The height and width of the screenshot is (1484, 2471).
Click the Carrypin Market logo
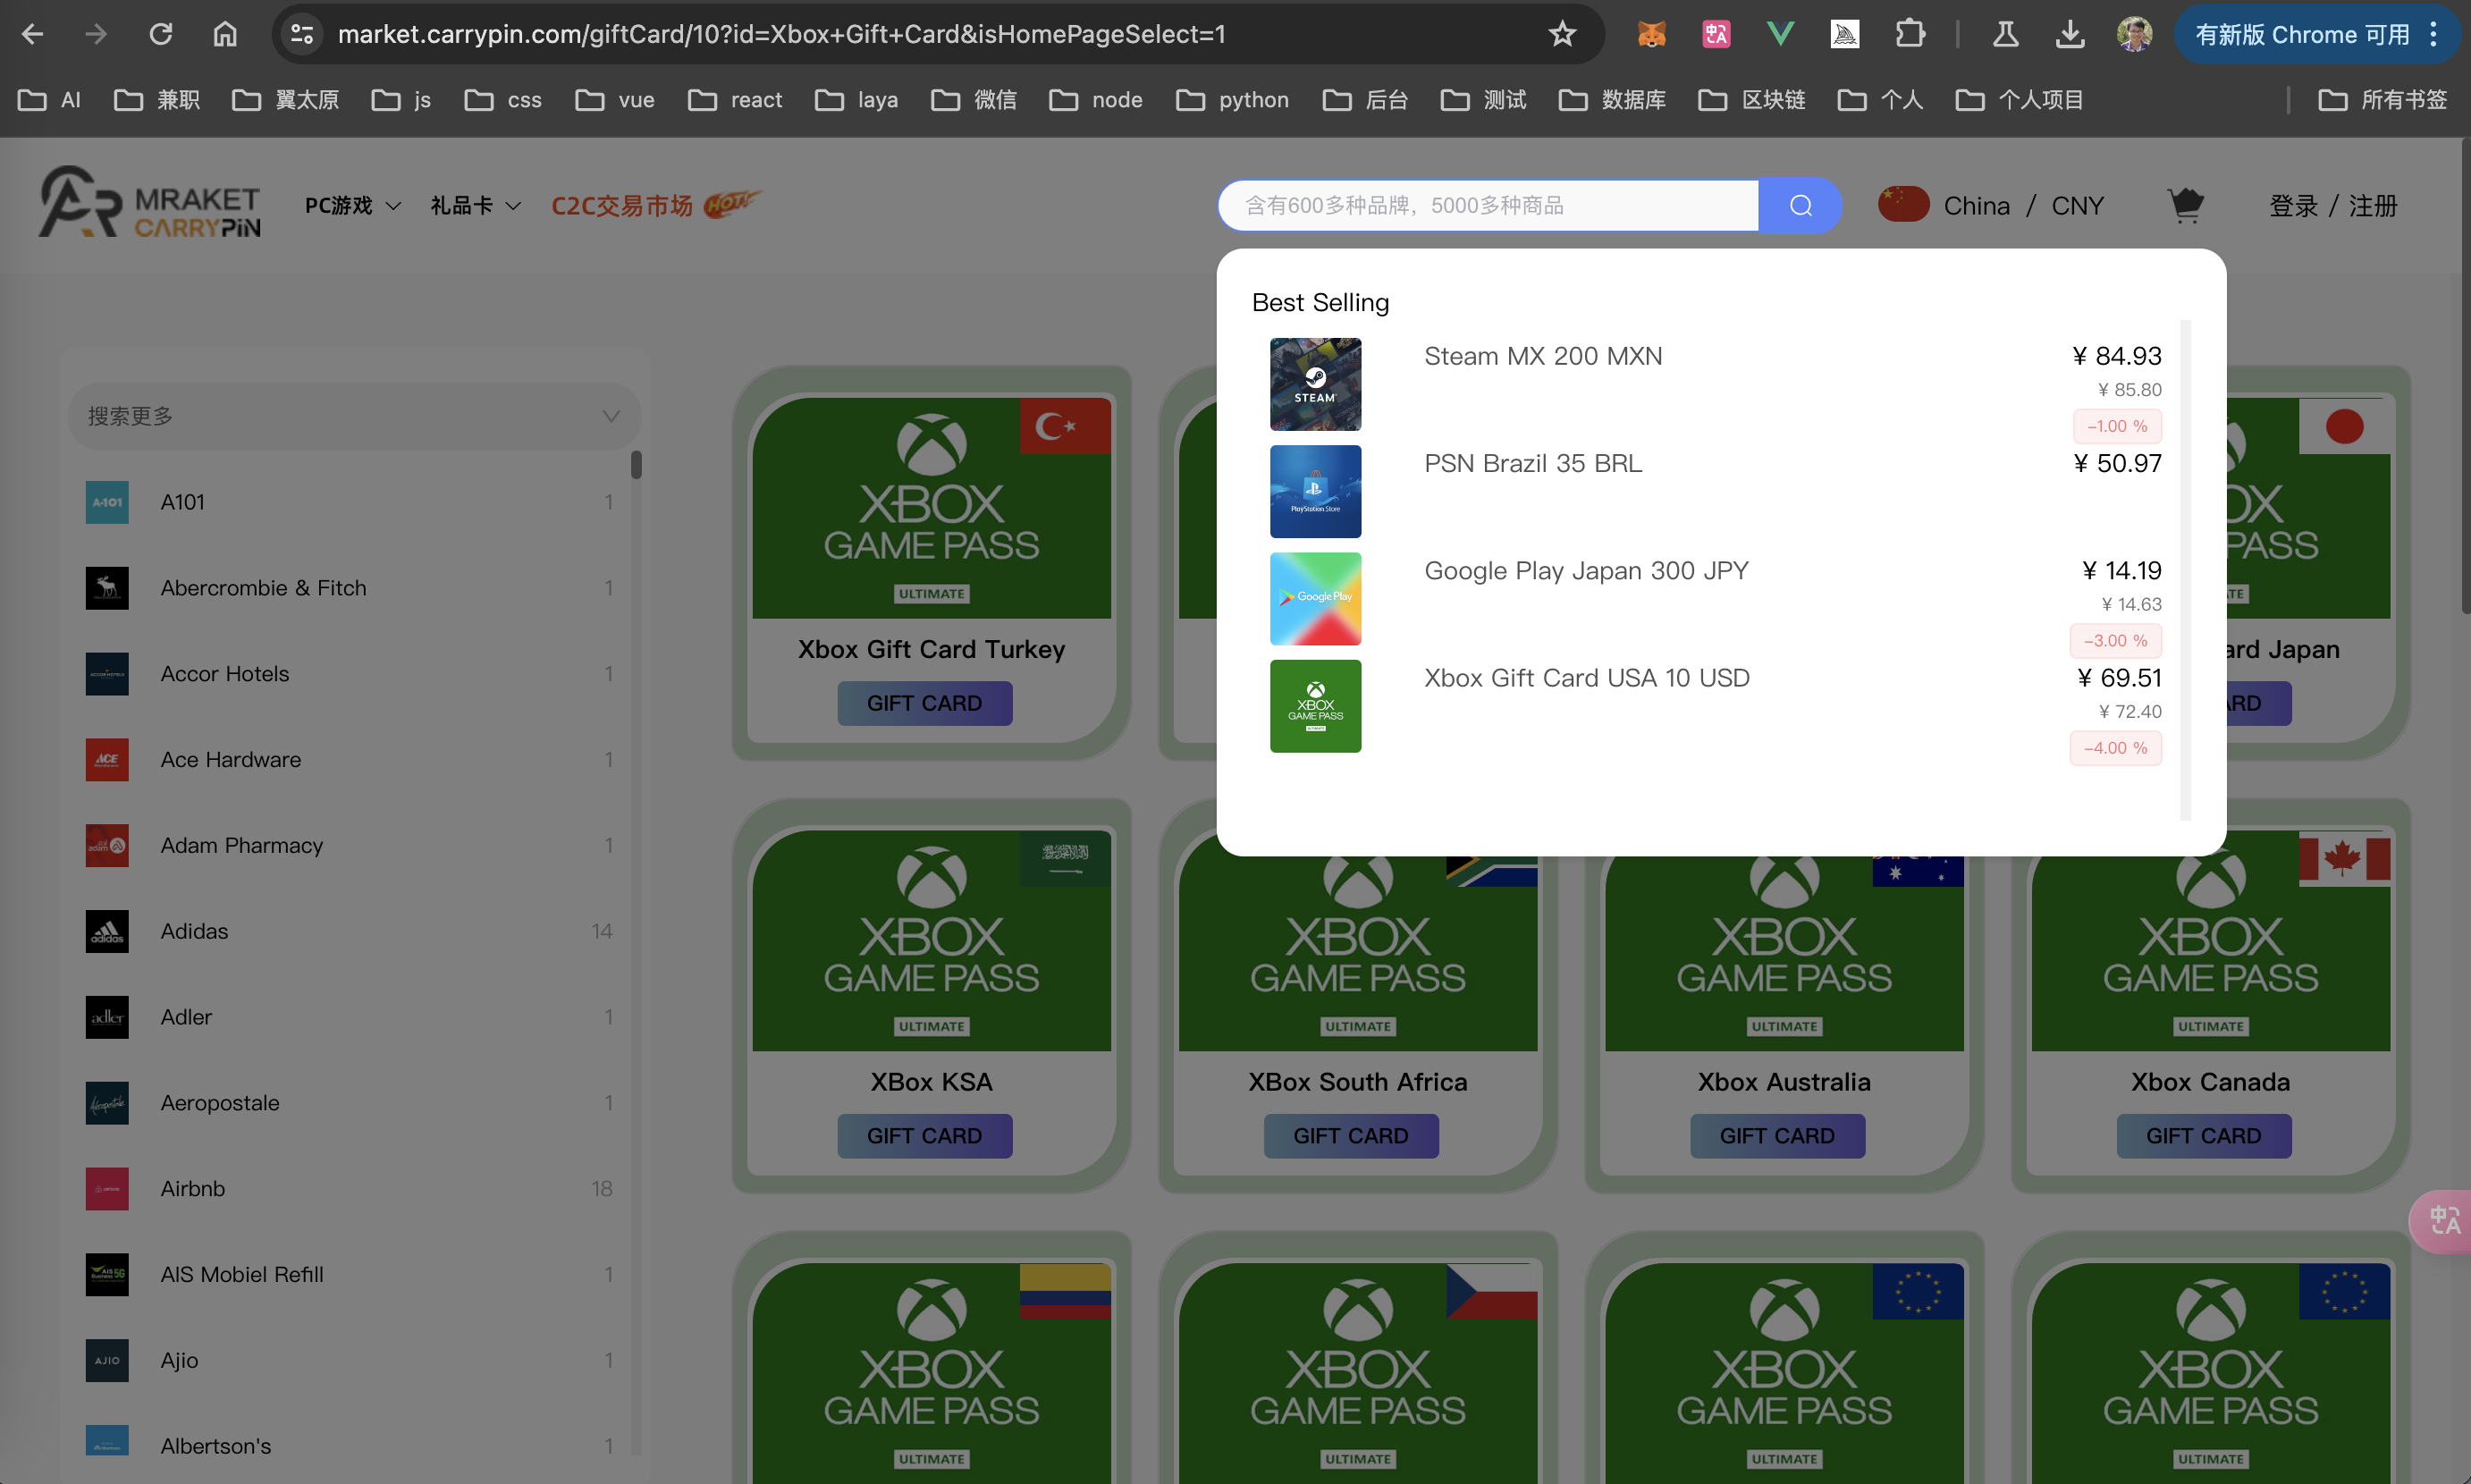click(150, 203)
